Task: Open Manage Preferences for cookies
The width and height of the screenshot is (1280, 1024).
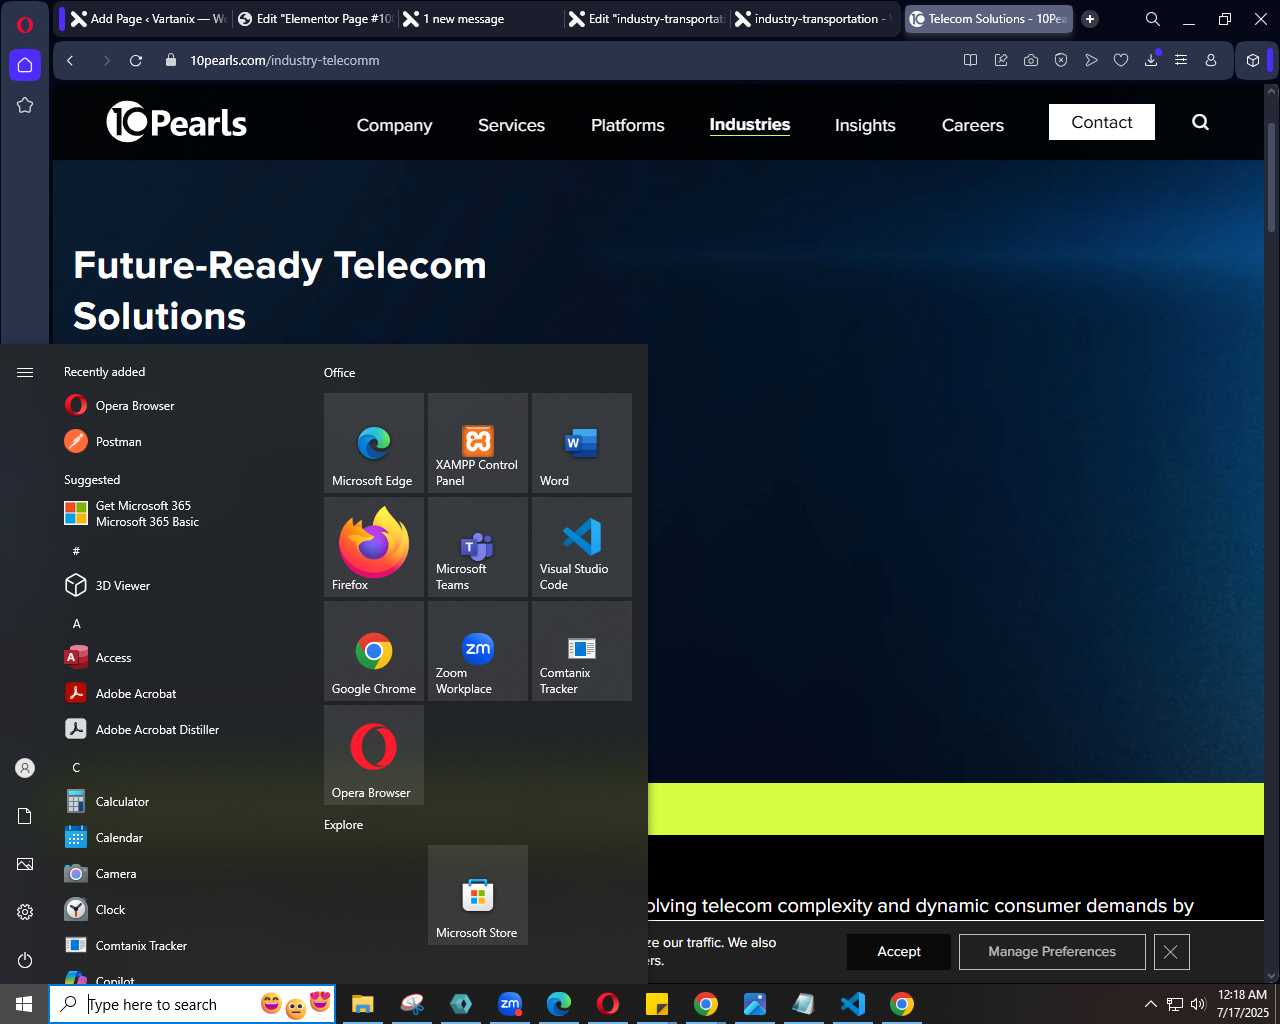Action: [1052, 952]
